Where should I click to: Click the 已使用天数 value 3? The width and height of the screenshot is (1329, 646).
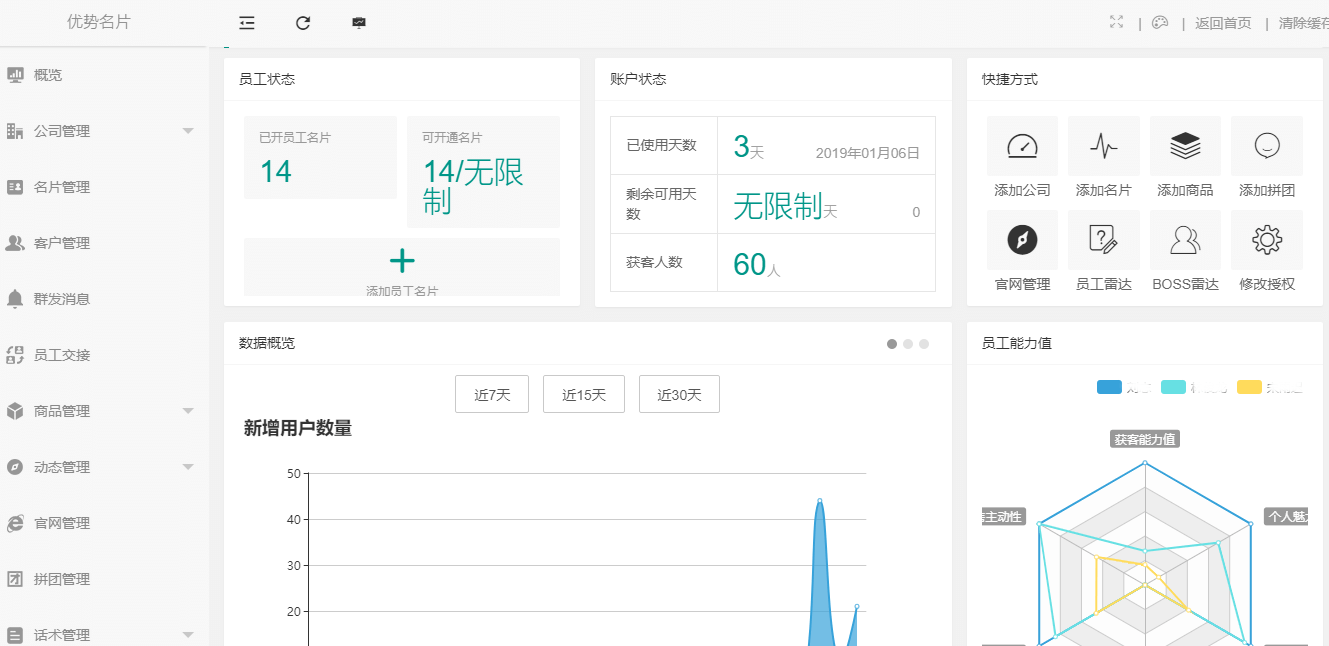click(741, 147)
